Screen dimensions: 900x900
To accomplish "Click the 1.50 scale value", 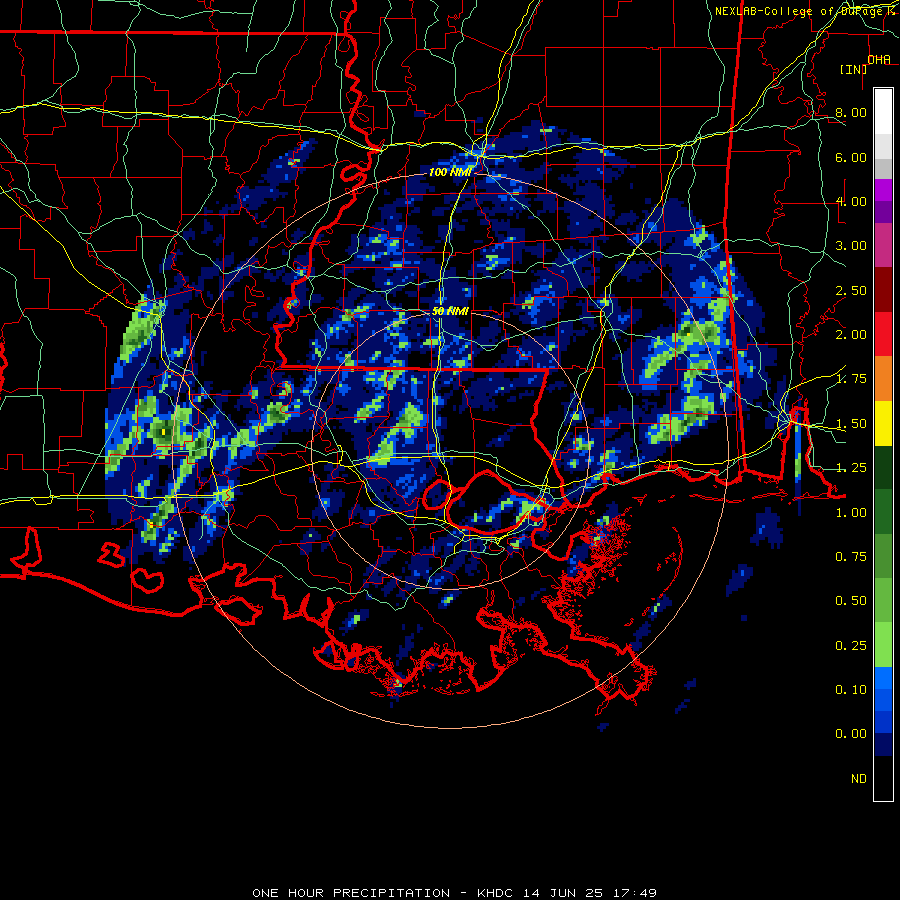I will click(x=851, y=424).
